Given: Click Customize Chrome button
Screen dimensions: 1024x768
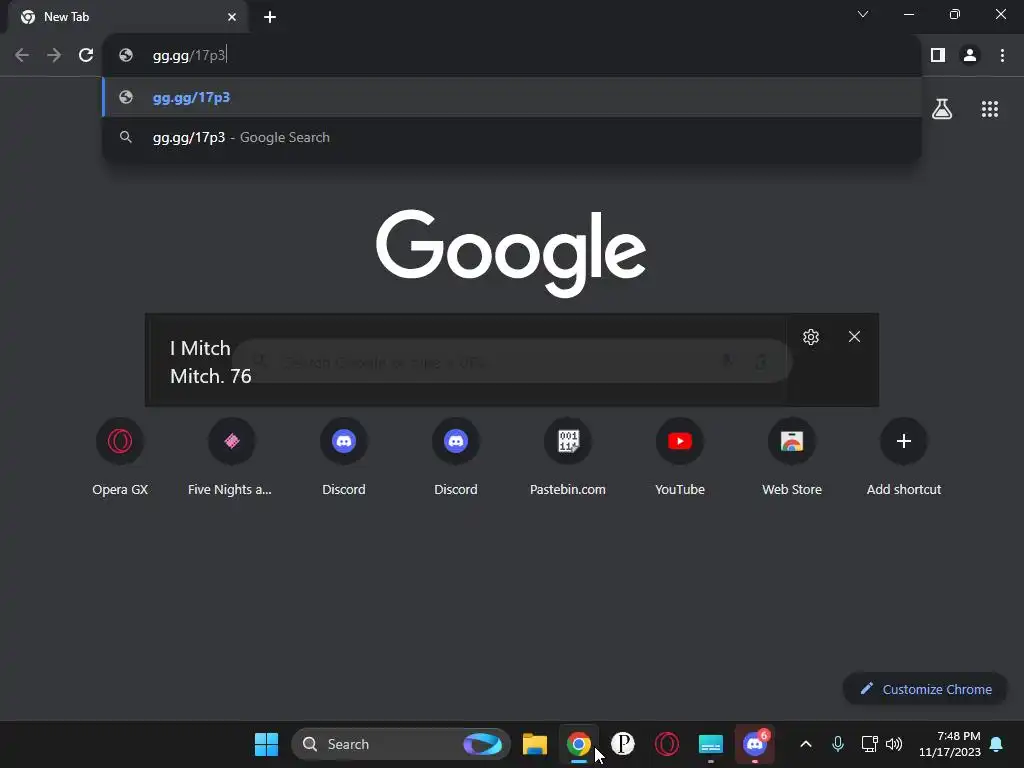Looking at the screenshot, I should click(925, 689).
